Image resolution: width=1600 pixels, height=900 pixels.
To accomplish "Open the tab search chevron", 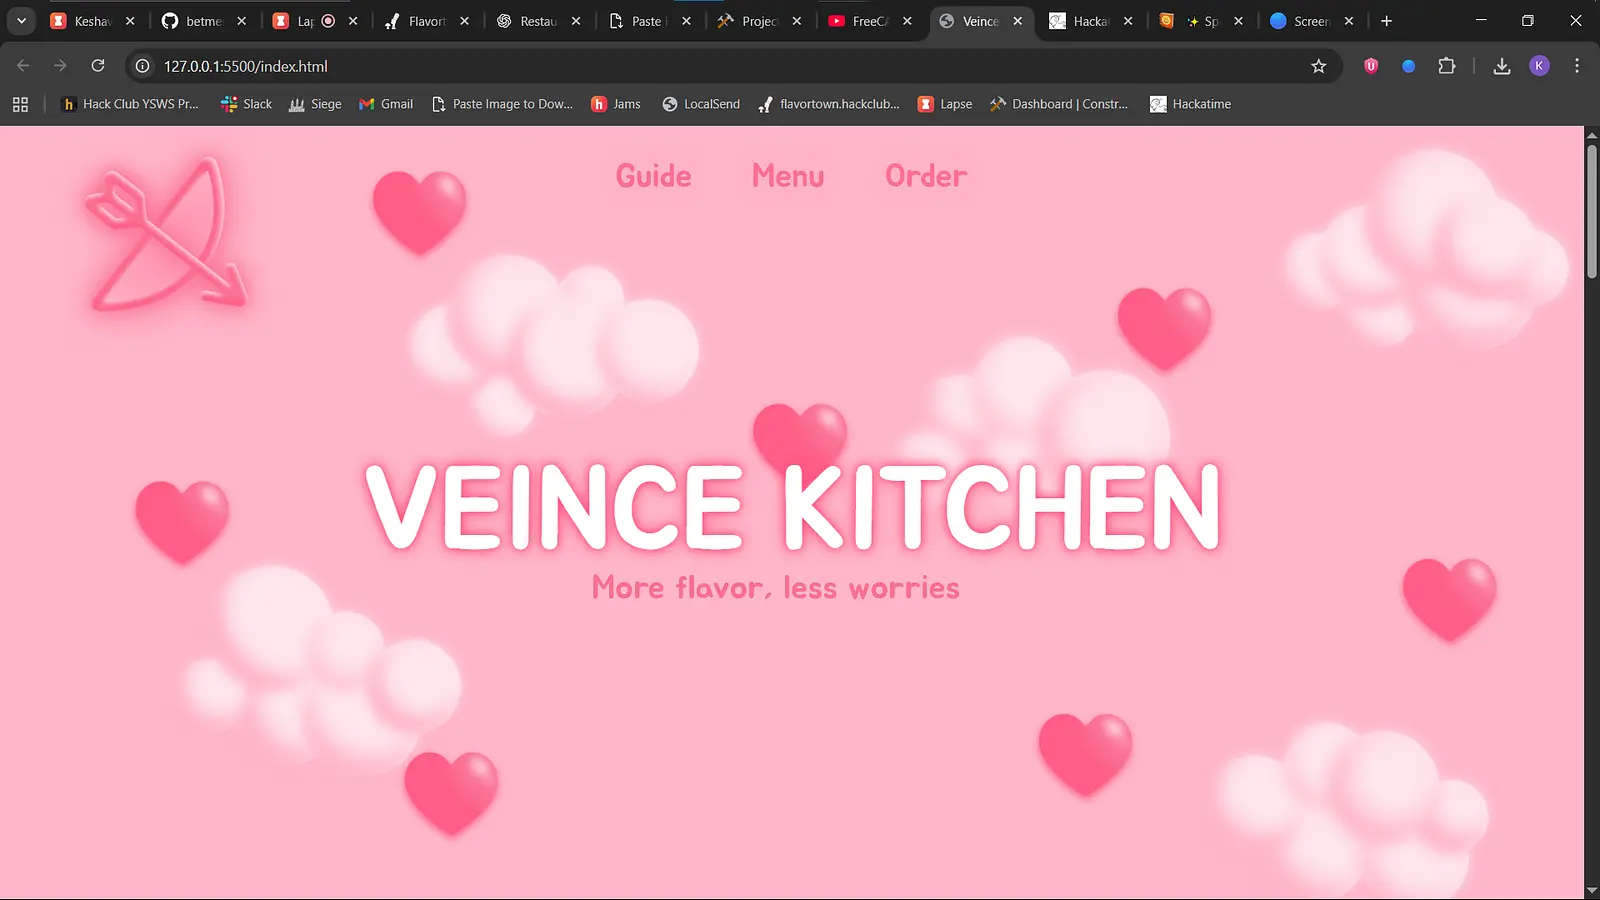I will point(21,20).
